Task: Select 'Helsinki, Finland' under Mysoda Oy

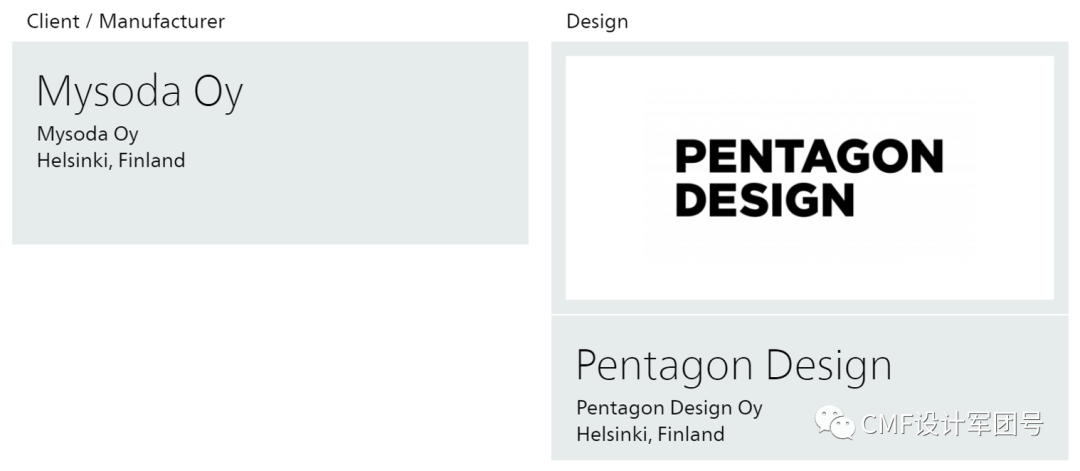Action: tap(111, 160)
